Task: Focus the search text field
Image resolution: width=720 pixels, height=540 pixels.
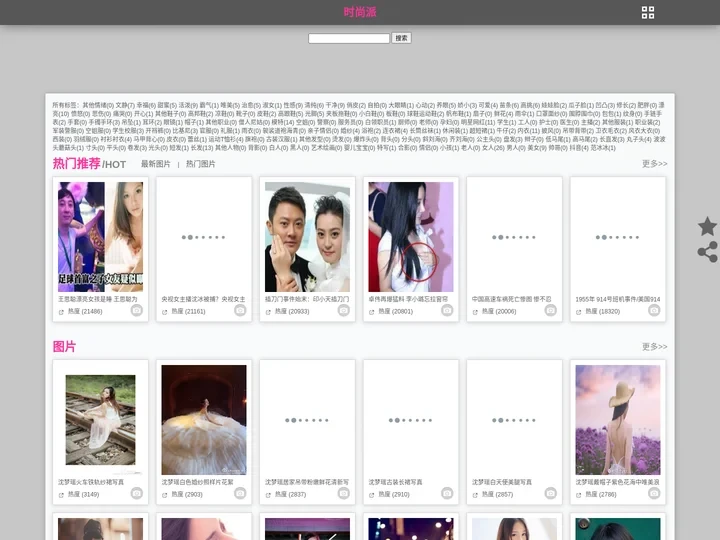Action: [349, 38]
